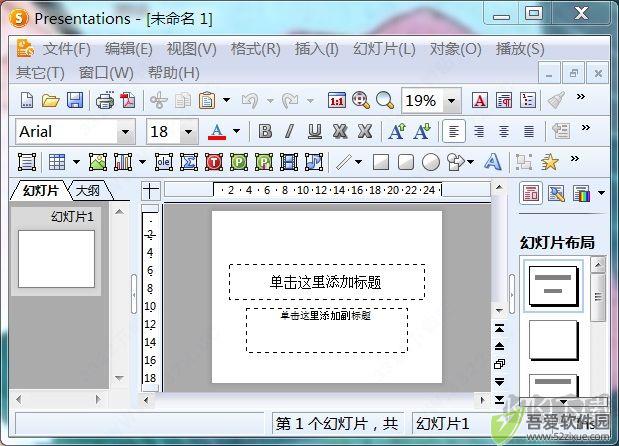Open the 文件(F) menu
This screenshot has width=619, height=446.
pyautogui.click(x=66, y=49)
